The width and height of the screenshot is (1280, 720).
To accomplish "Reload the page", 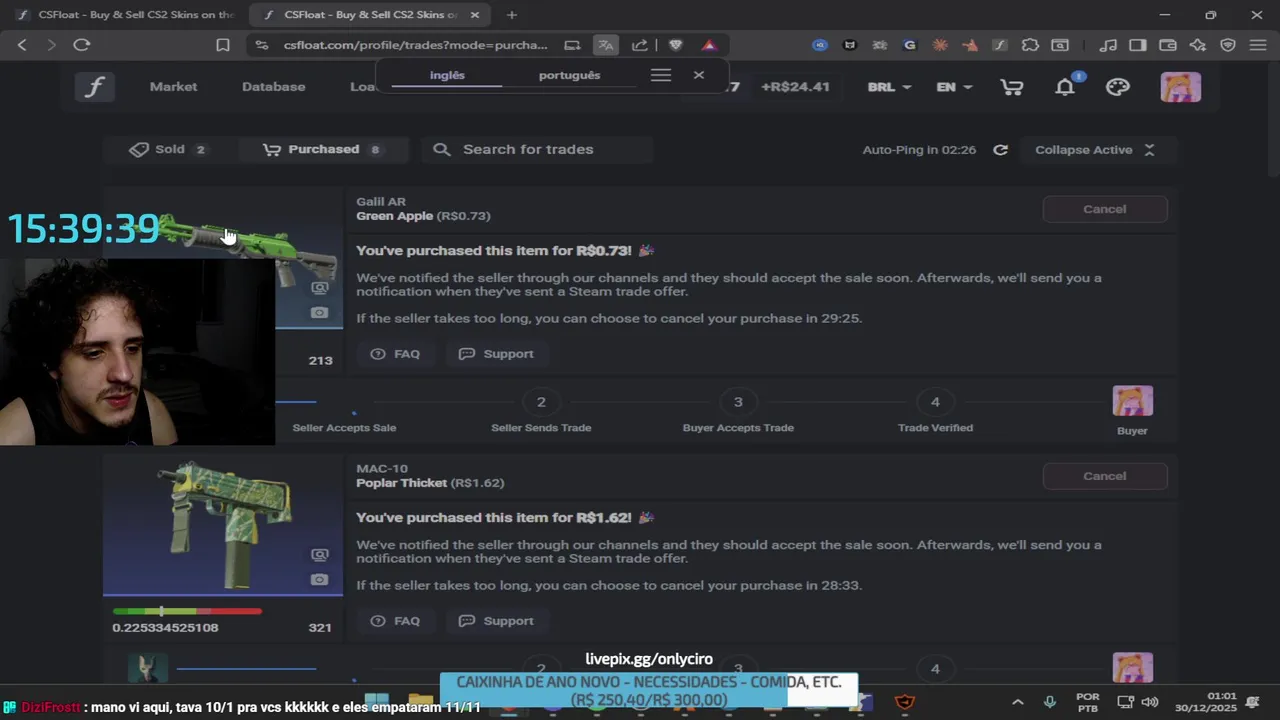I will coord(82,45).
